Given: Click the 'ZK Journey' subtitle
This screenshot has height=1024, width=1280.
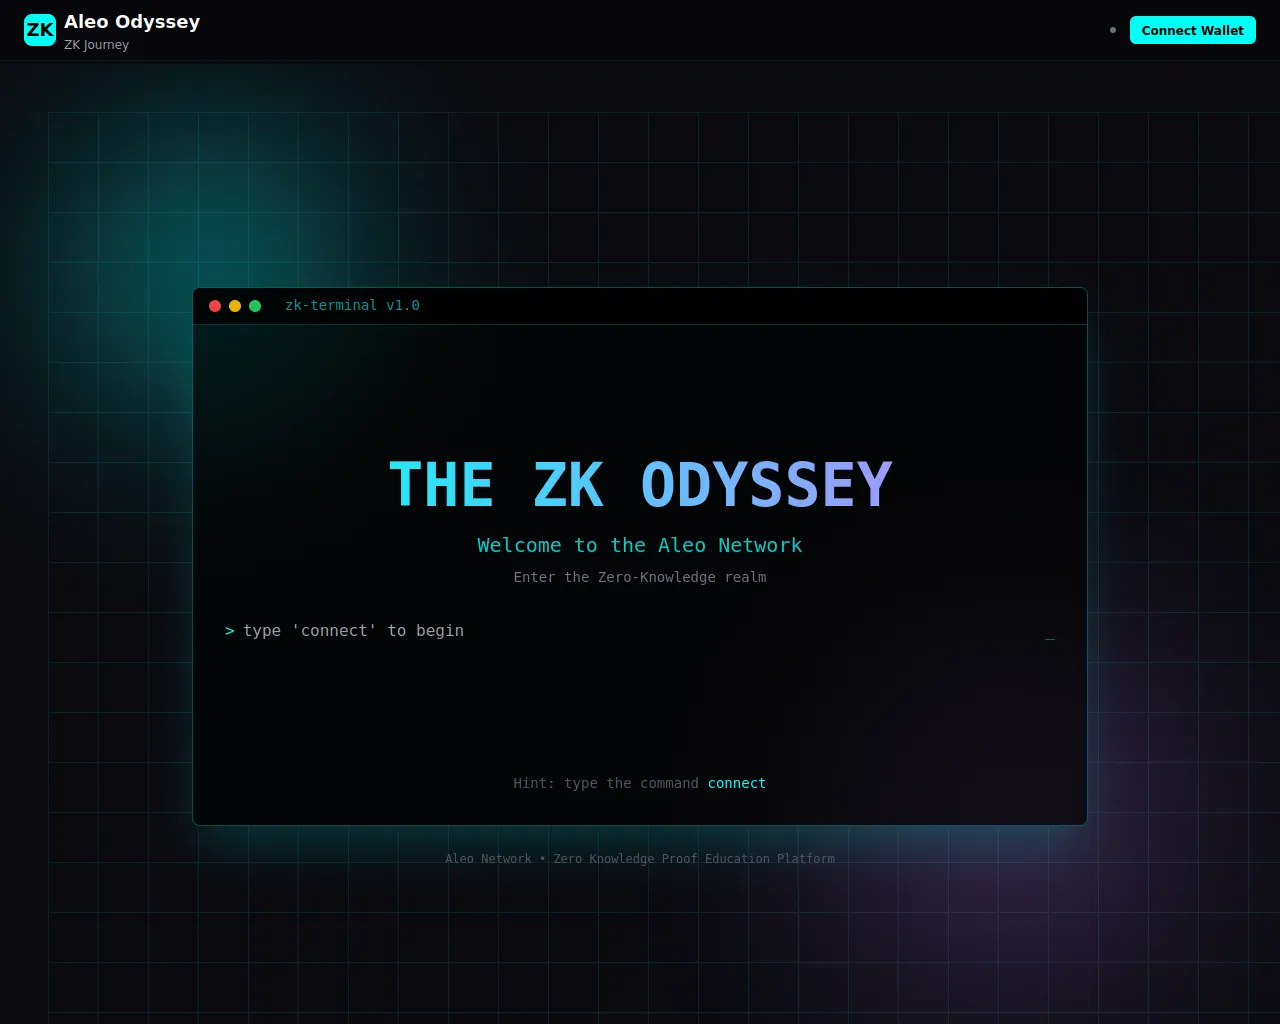Looking at the screenshot, I should click(x=96, y=44).
